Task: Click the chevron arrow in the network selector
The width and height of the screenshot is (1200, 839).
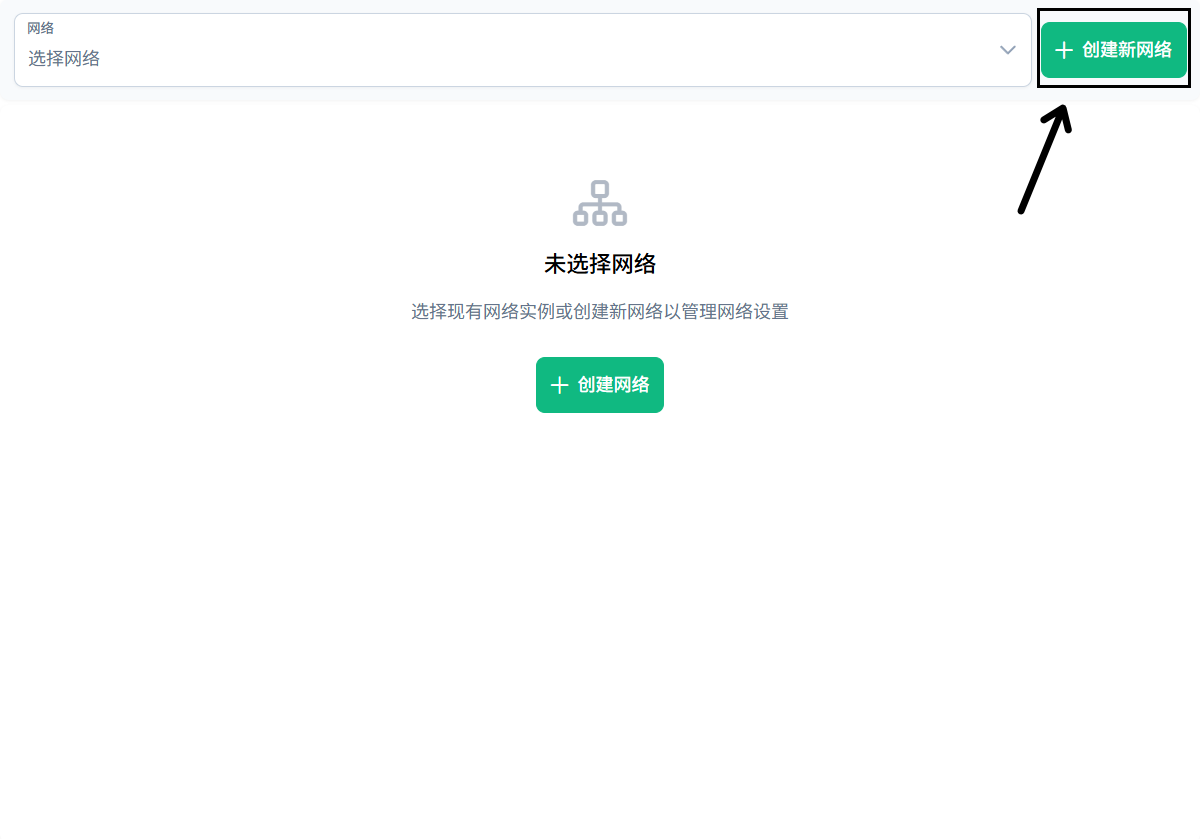Action: 1008,50
